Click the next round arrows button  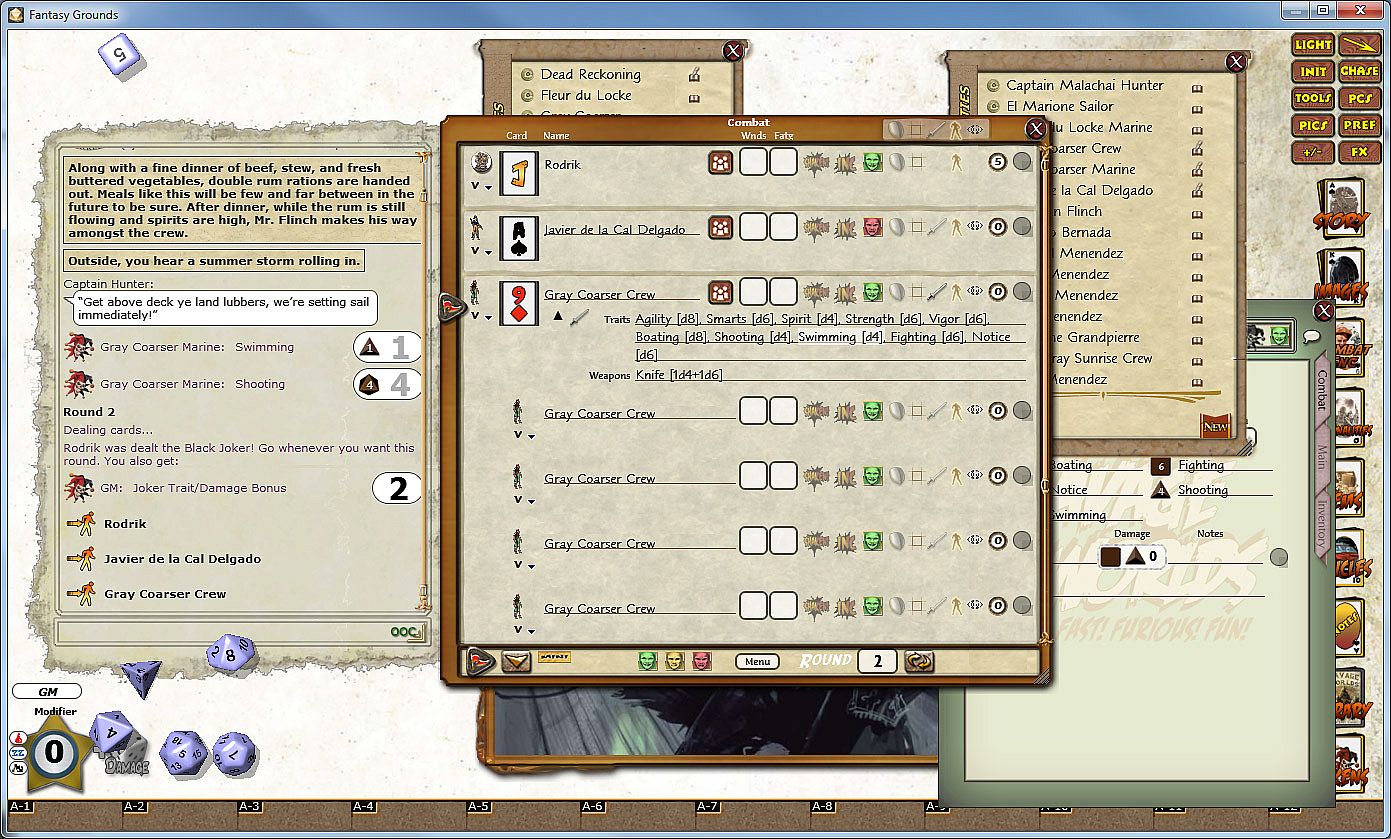click(918, 661)
